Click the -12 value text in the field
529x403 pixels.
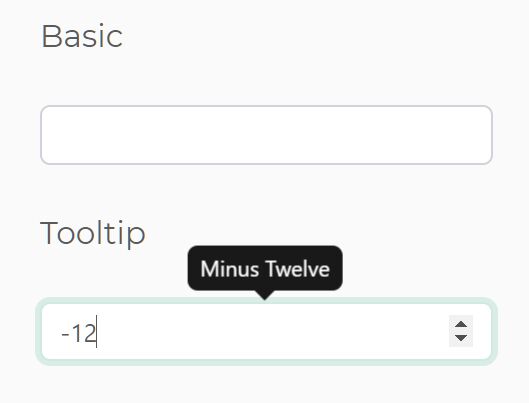click(x=79, y=333)
